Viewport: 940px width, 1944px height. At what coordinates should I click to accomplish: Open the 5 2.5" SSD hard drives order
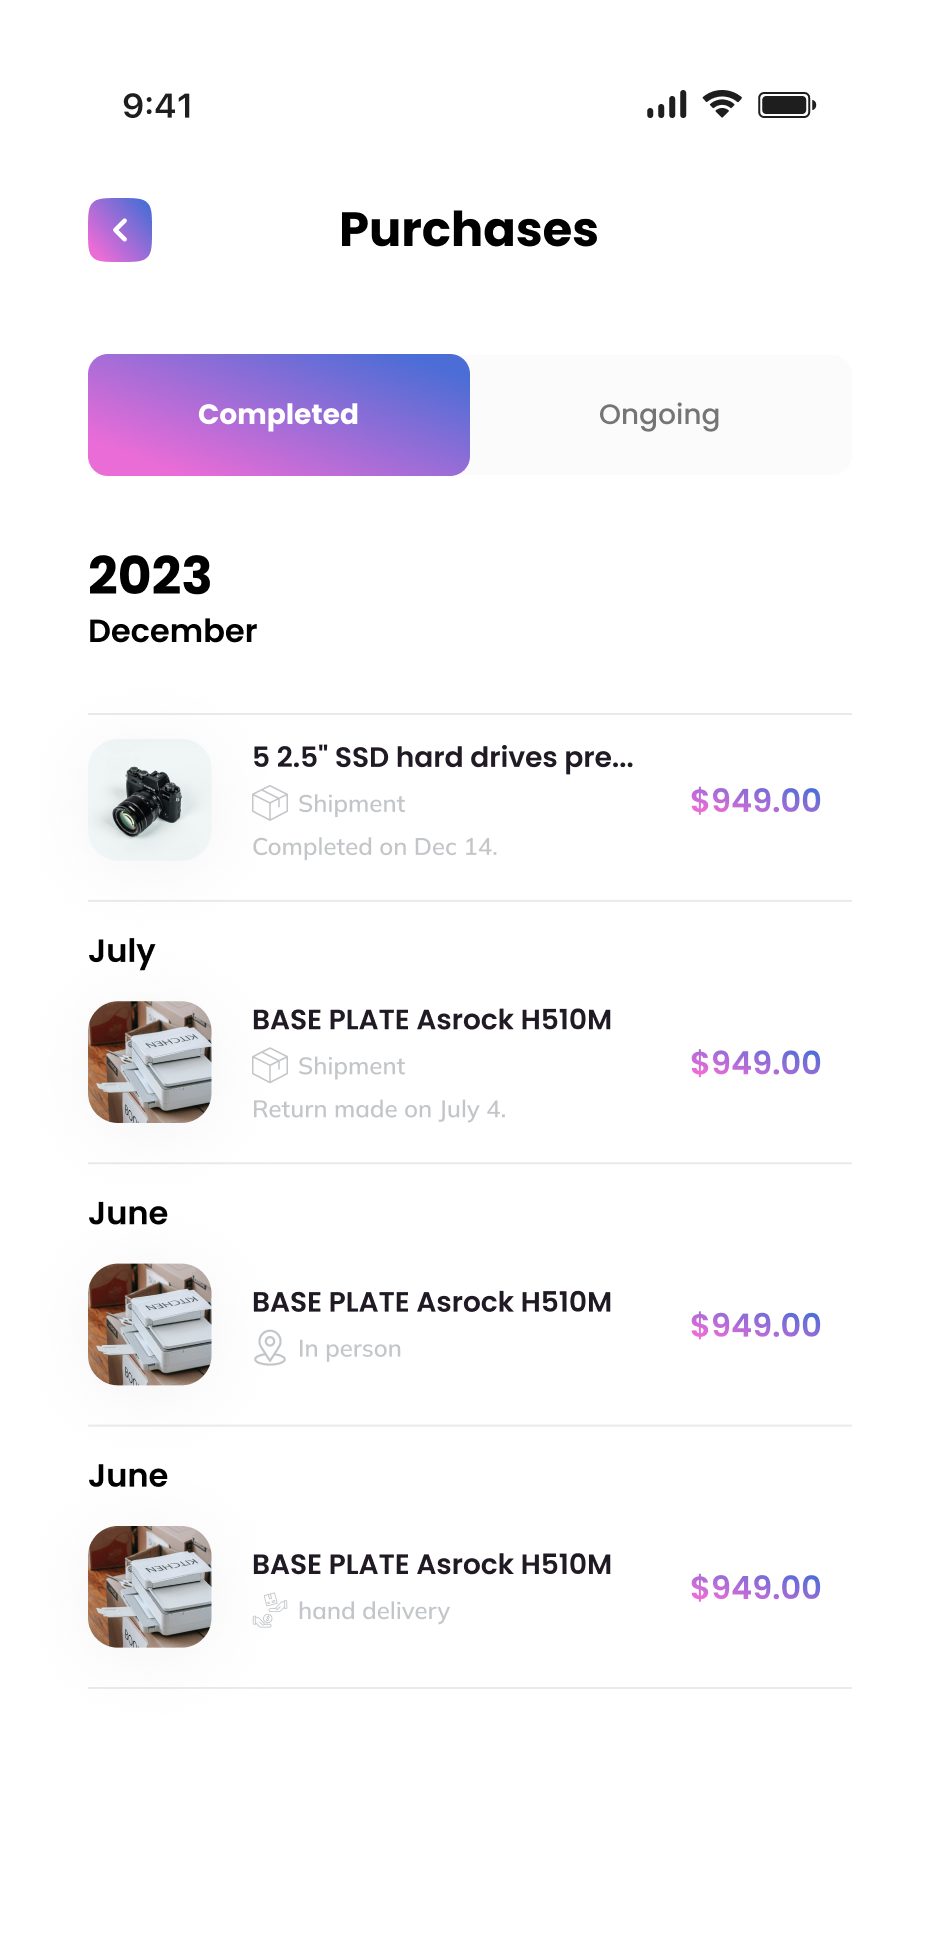[443, 757]
